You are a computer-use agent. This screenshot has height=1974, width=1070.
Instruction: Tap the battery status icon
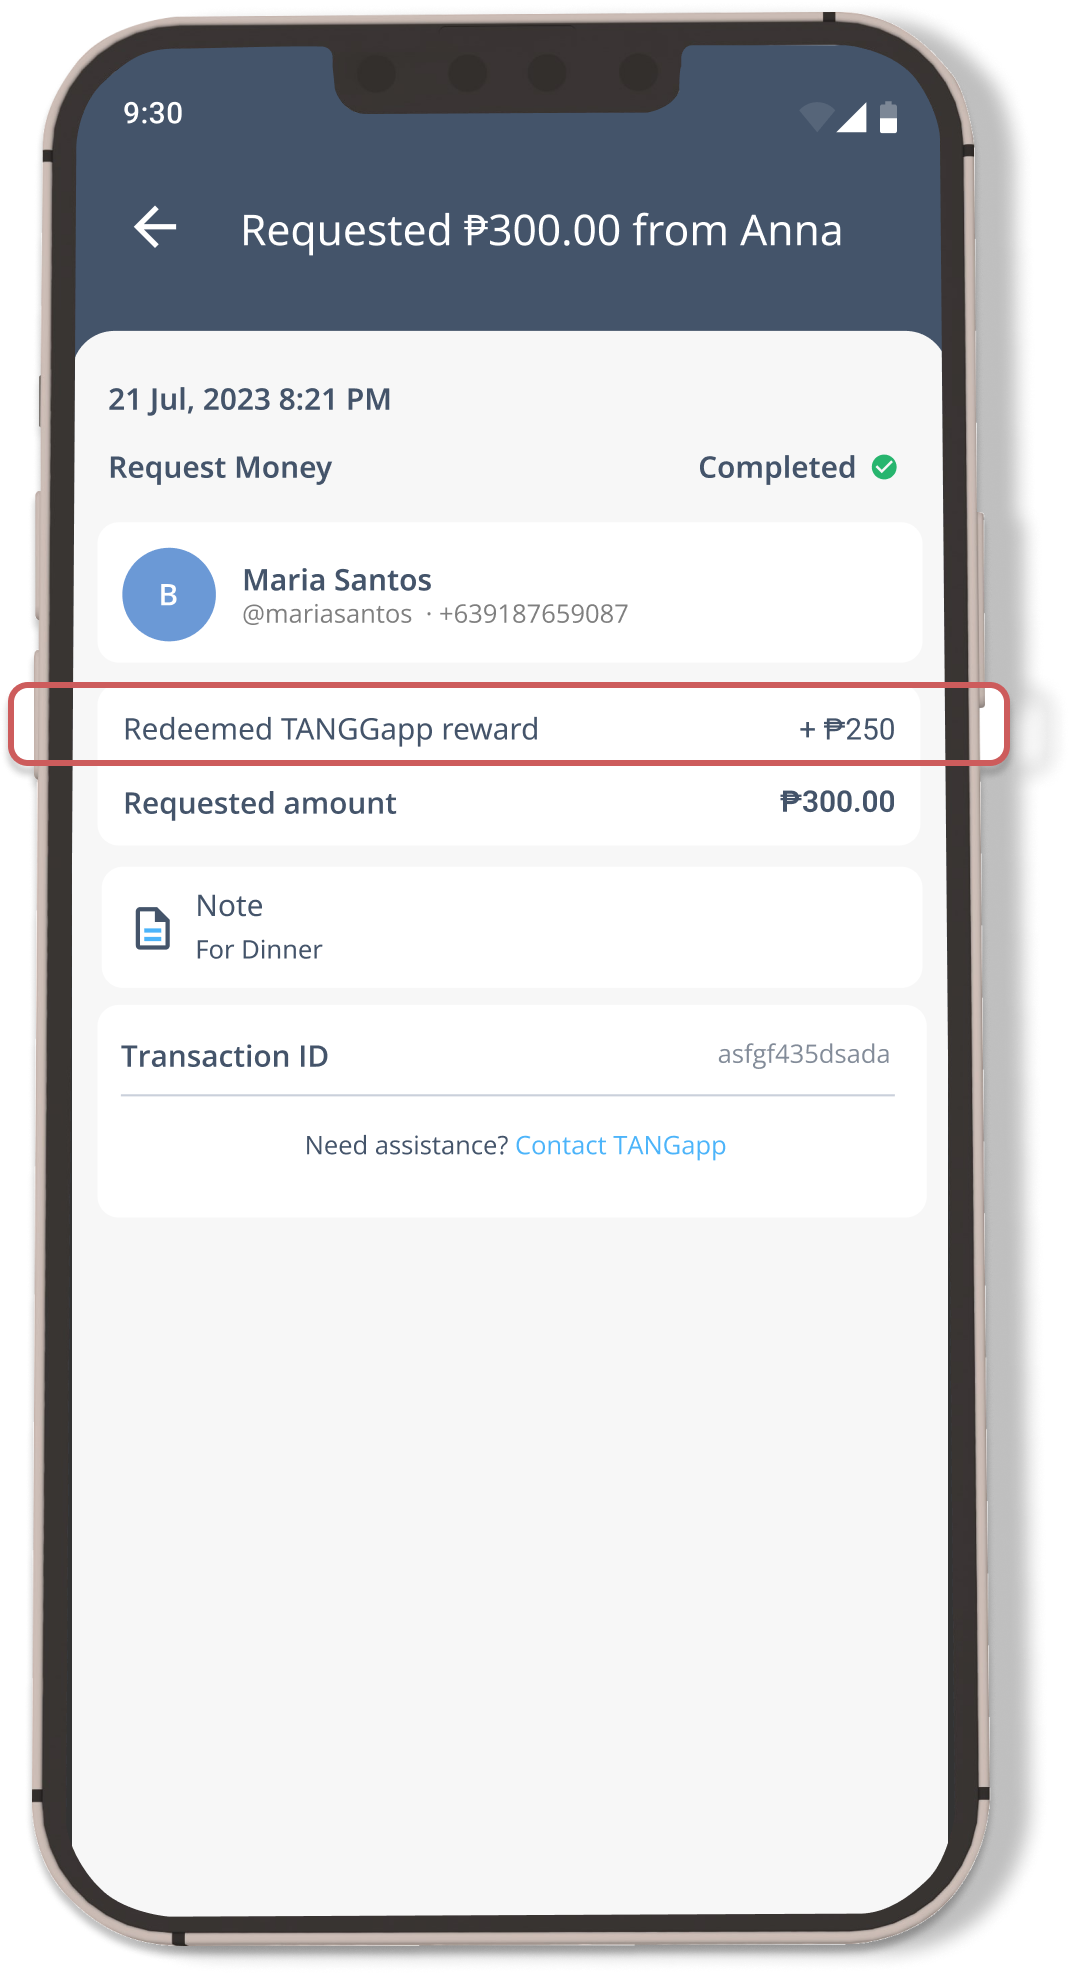[888, 117]
